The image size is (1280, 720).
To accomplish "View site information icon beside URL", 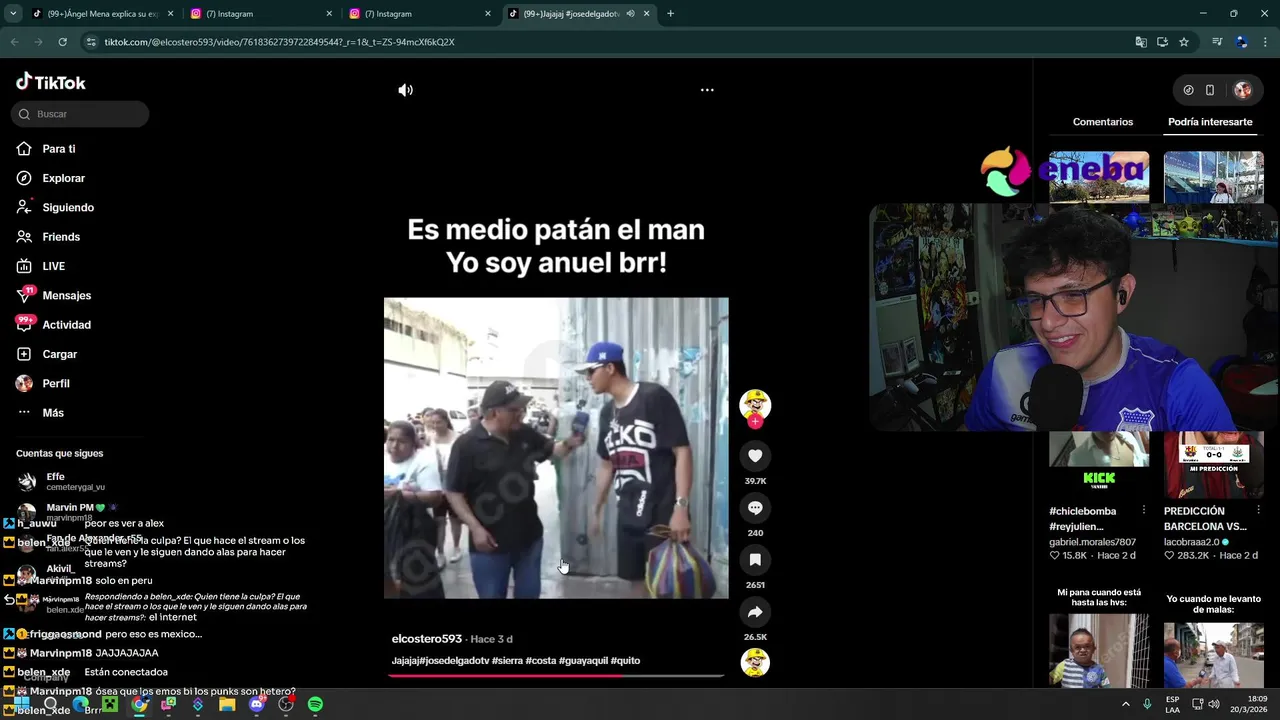I will pos(91,42).
